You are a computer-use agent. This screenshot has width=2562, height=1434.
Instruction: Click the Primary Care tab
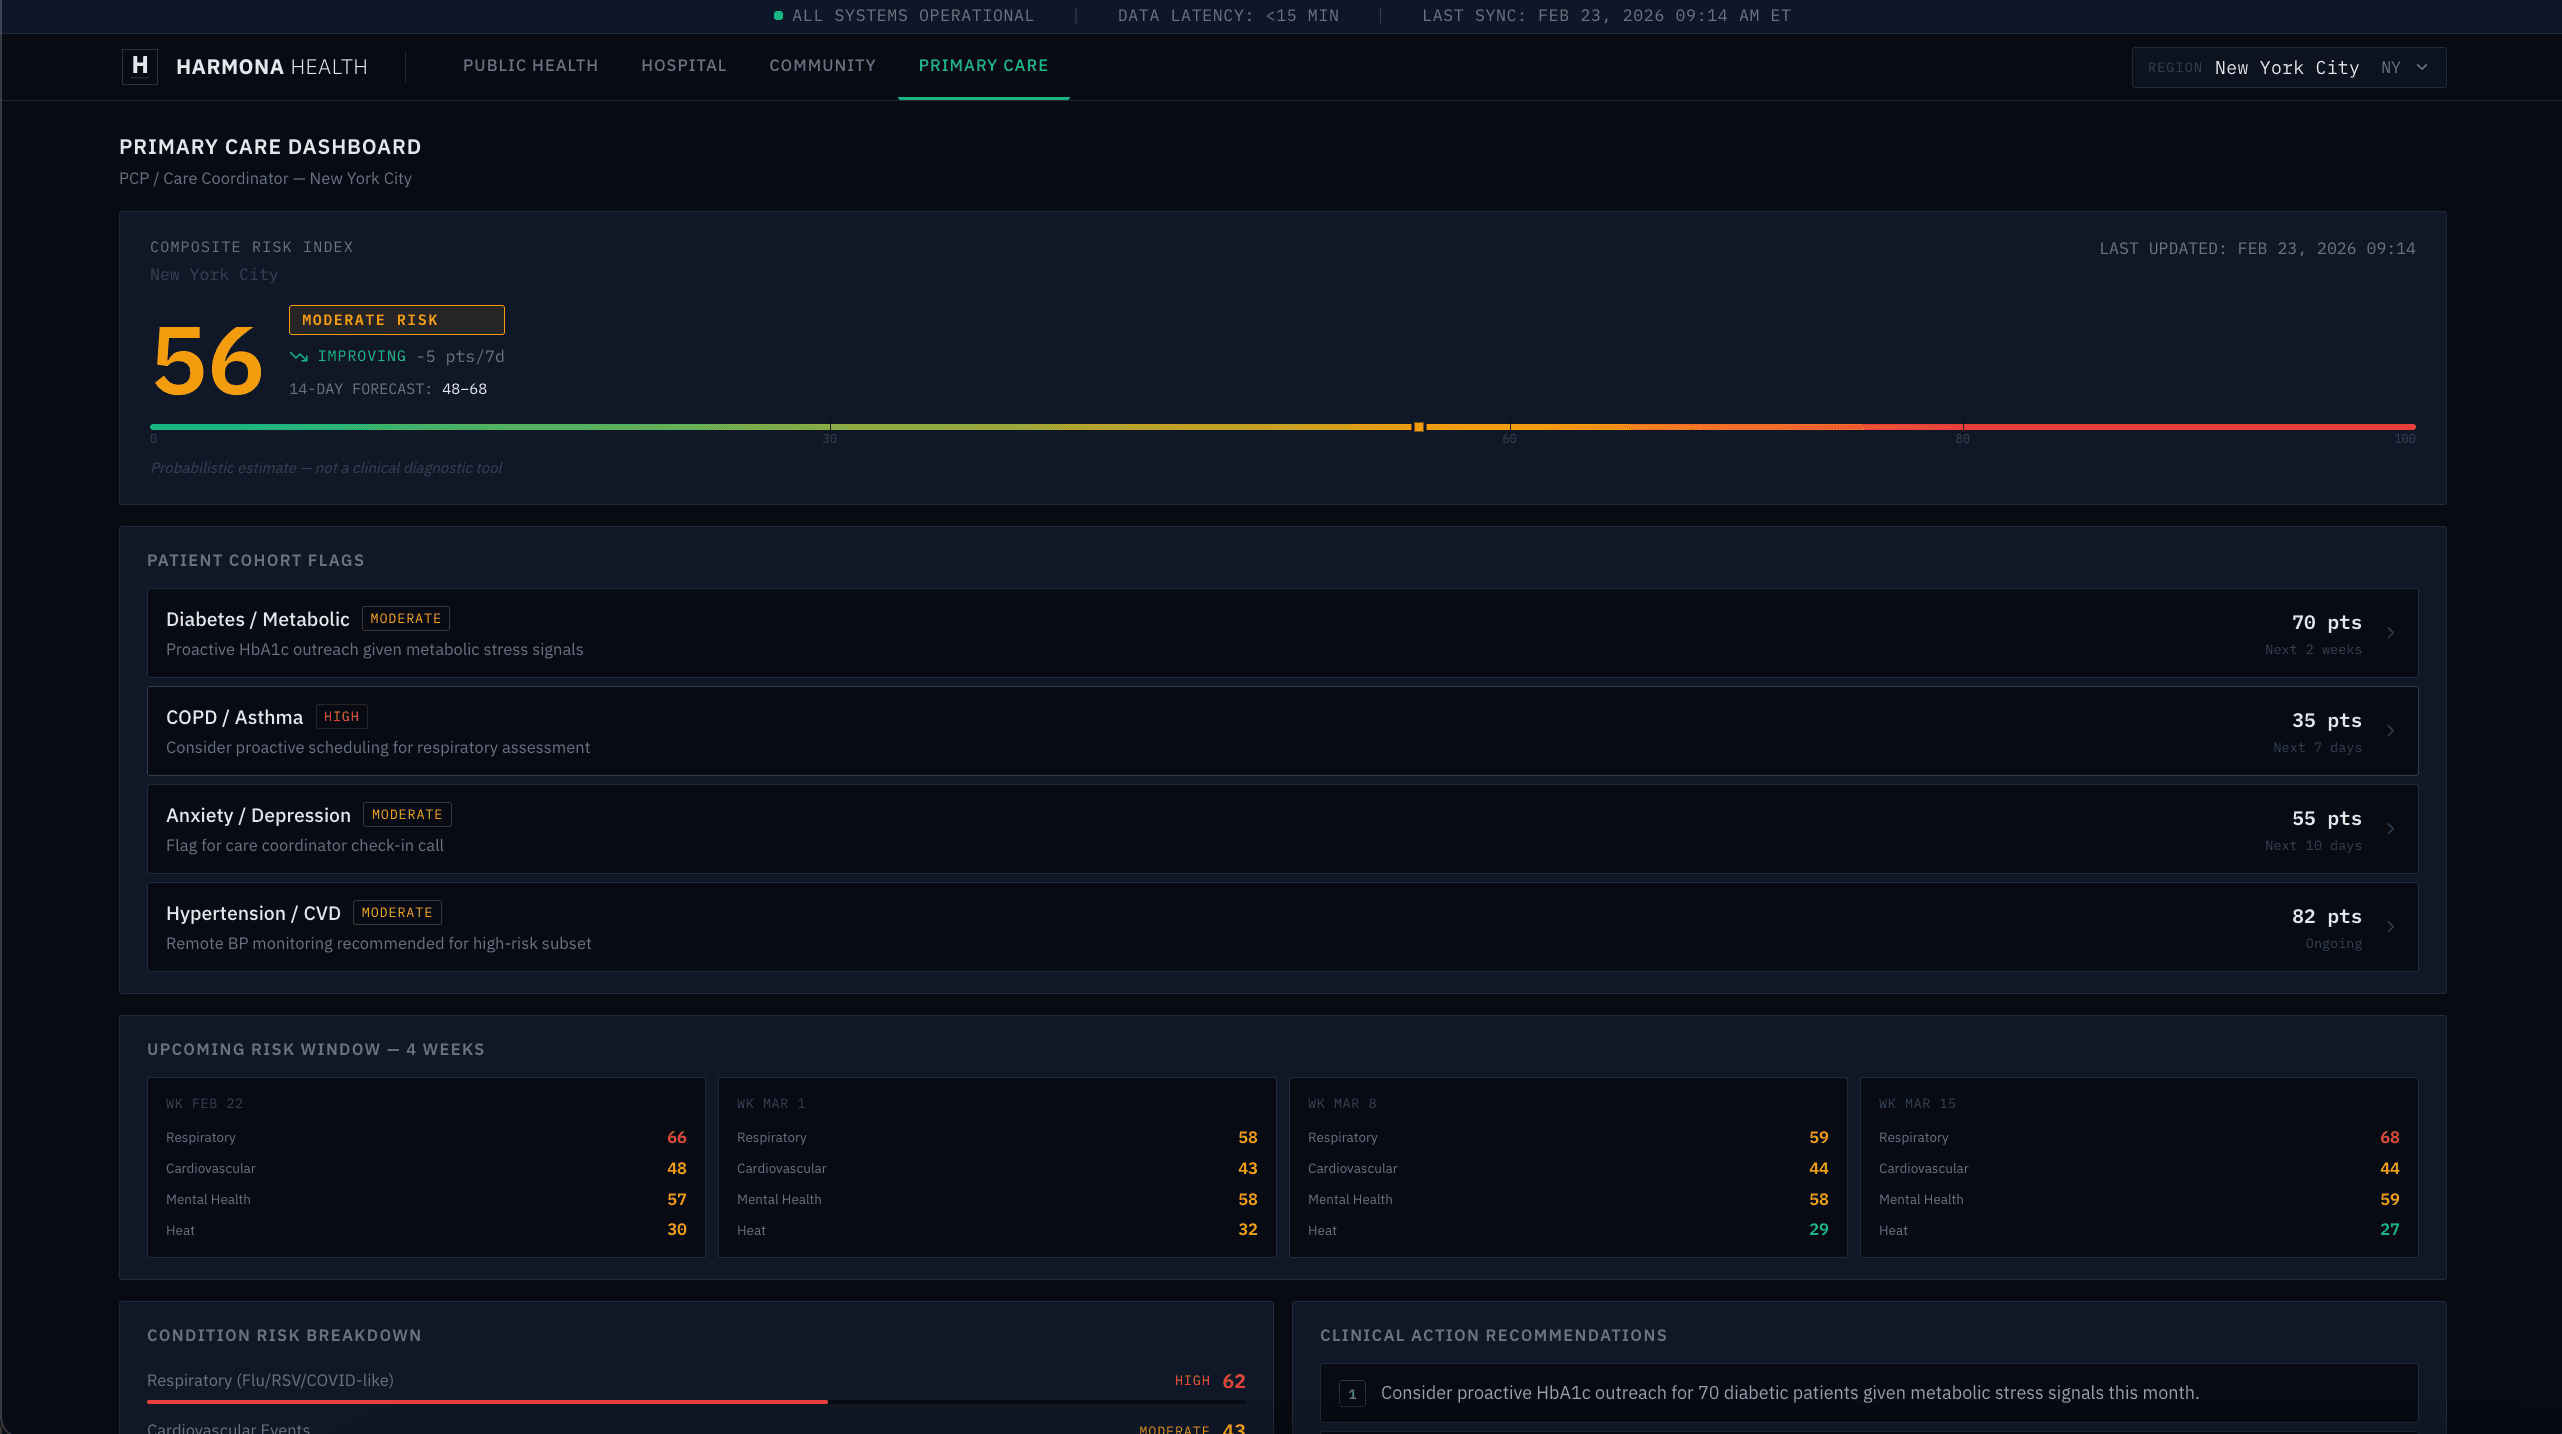(x=983, y=66)
